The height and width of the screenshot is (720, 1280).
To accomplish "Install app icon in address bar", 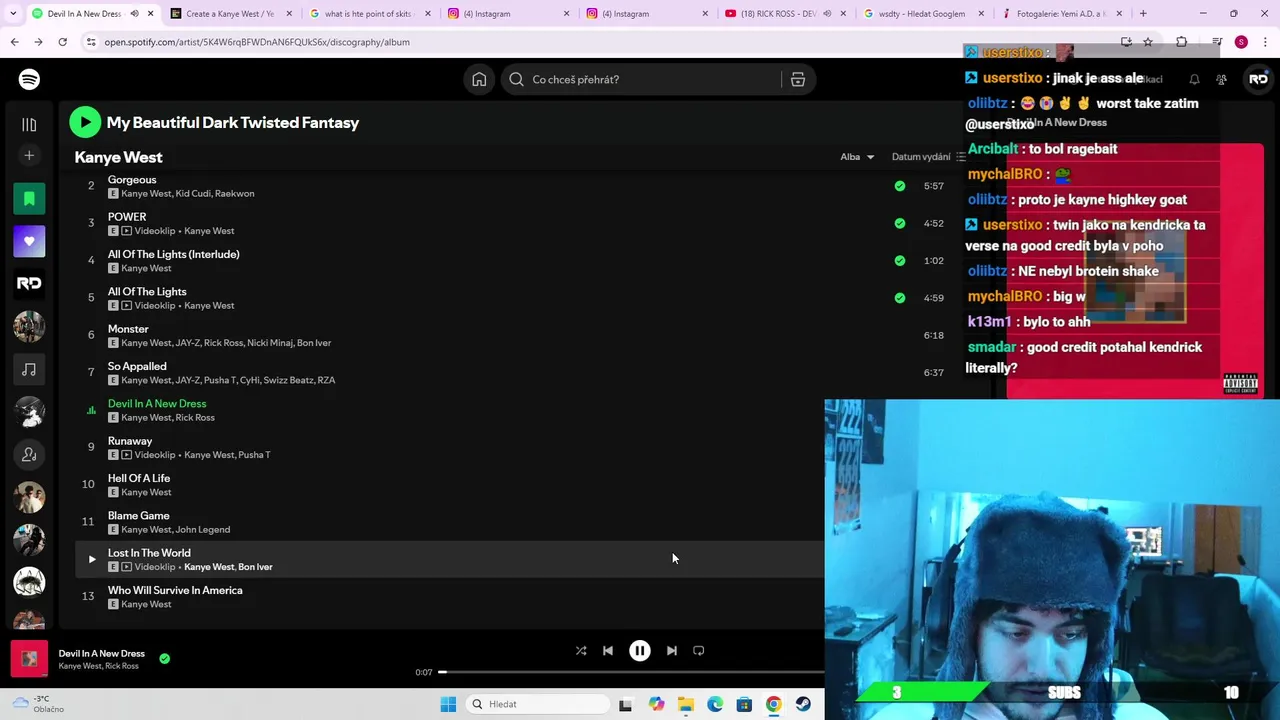I will click(1126, 42).
